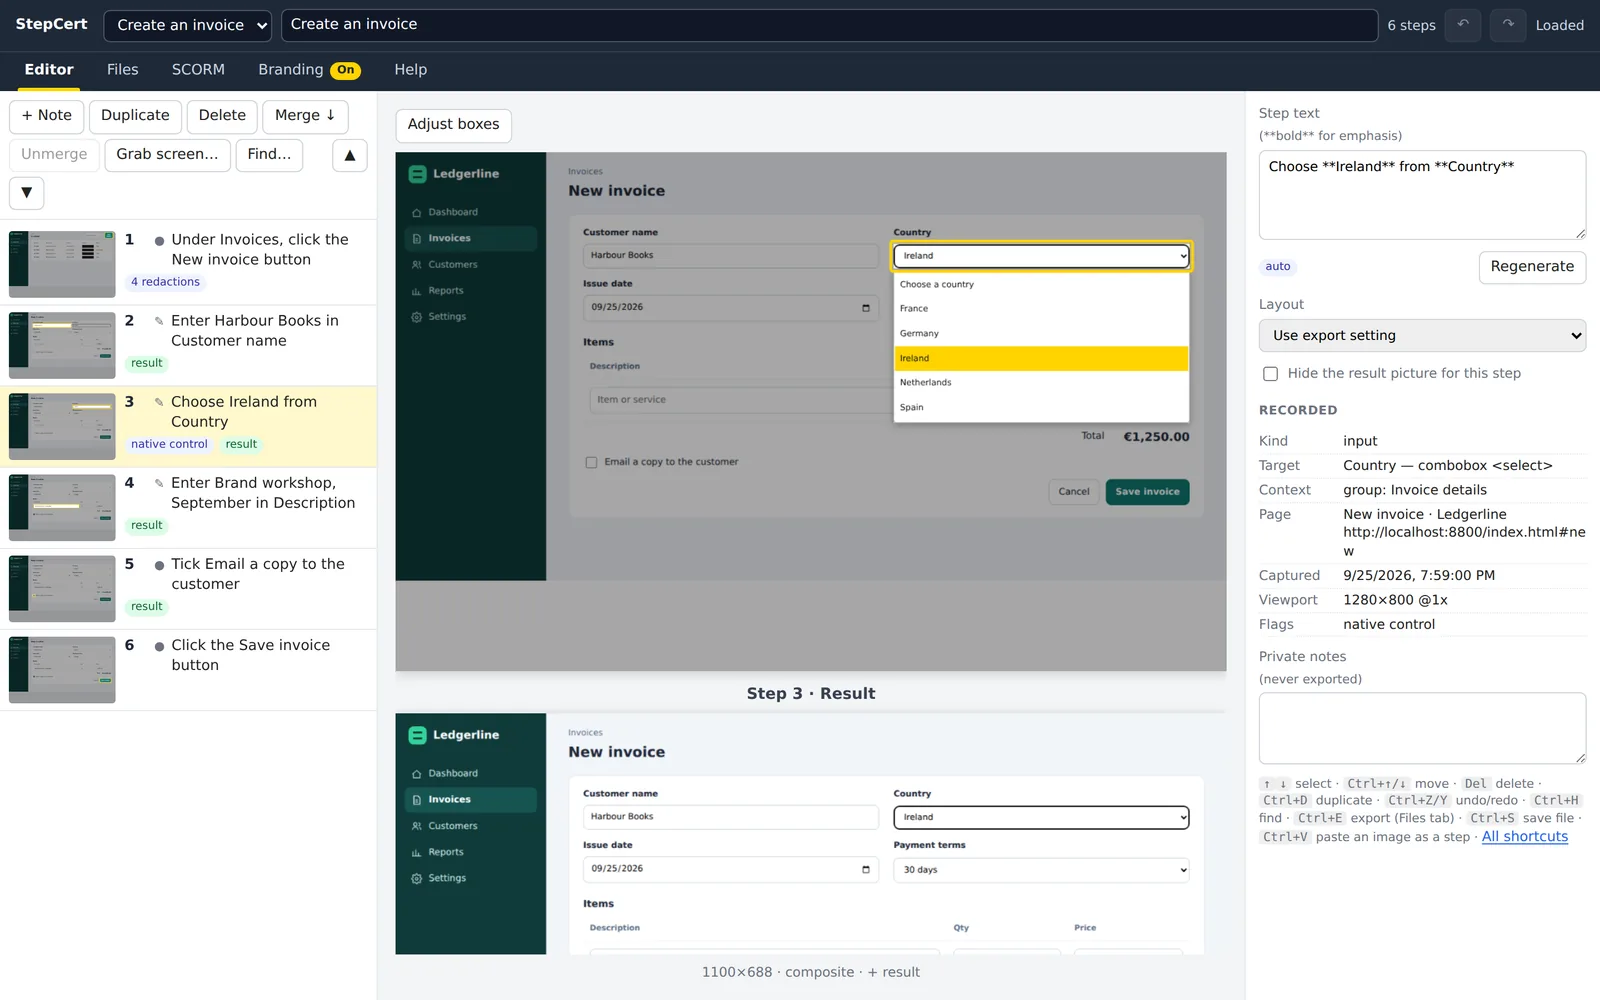Click the Adjust boxes button
This screenshot has width=1600, height=1000.
pyautogui.click(x=453, y=125)
